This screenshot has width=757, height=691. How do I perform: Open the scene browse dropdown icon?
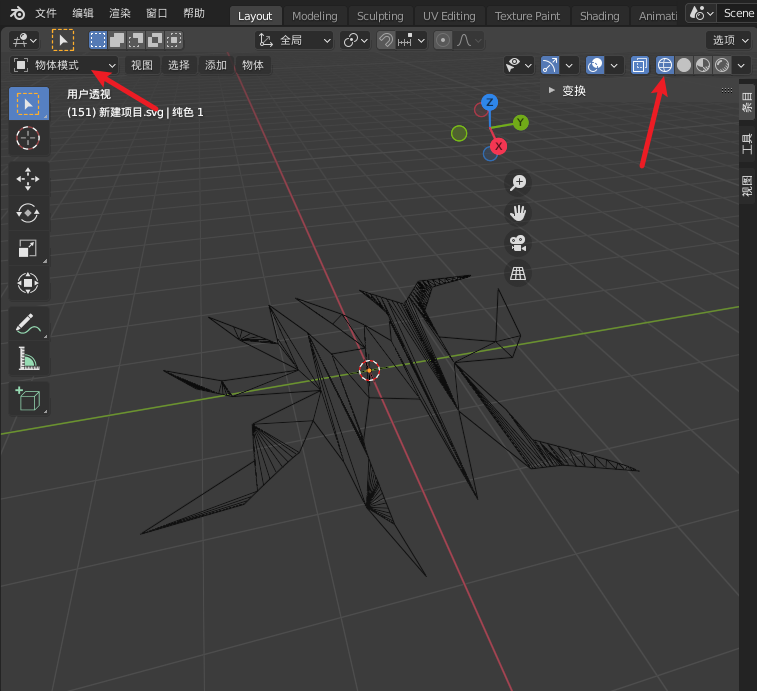pos(701,13)
